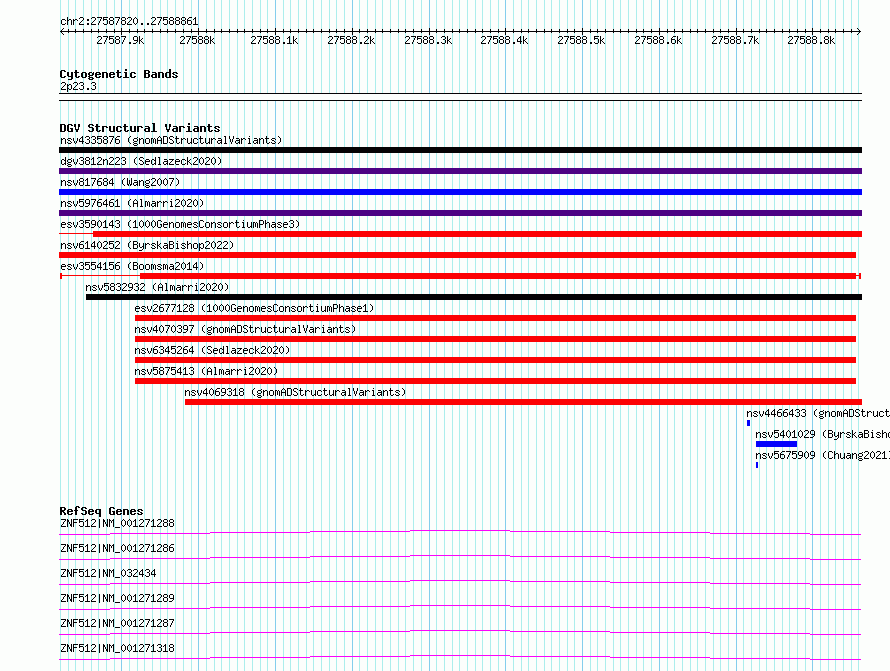Click the esv2677128 1000GenomesConsortiumPhase1 label
The image size is (890, 671).
(x=254, y=308)
